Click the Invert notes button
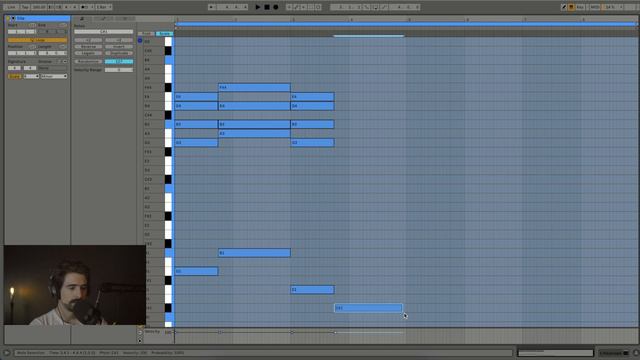The width and height of the screenshot is (640, 360). (x=119, y=47)
